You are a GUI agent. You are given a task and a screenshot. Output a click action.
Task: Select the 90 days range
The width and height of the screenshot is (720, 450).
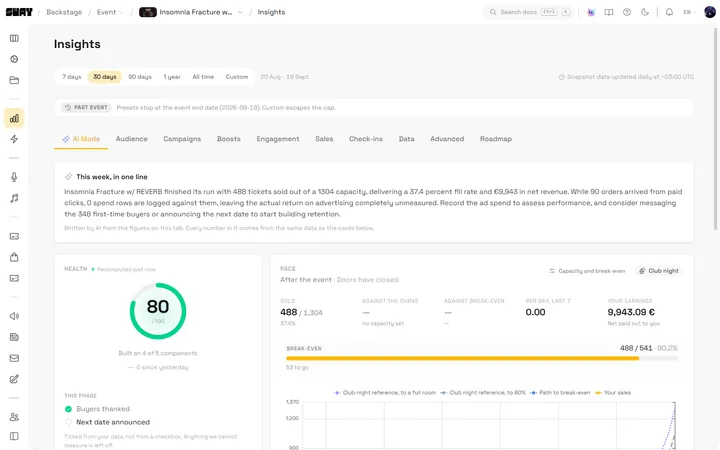140,77
